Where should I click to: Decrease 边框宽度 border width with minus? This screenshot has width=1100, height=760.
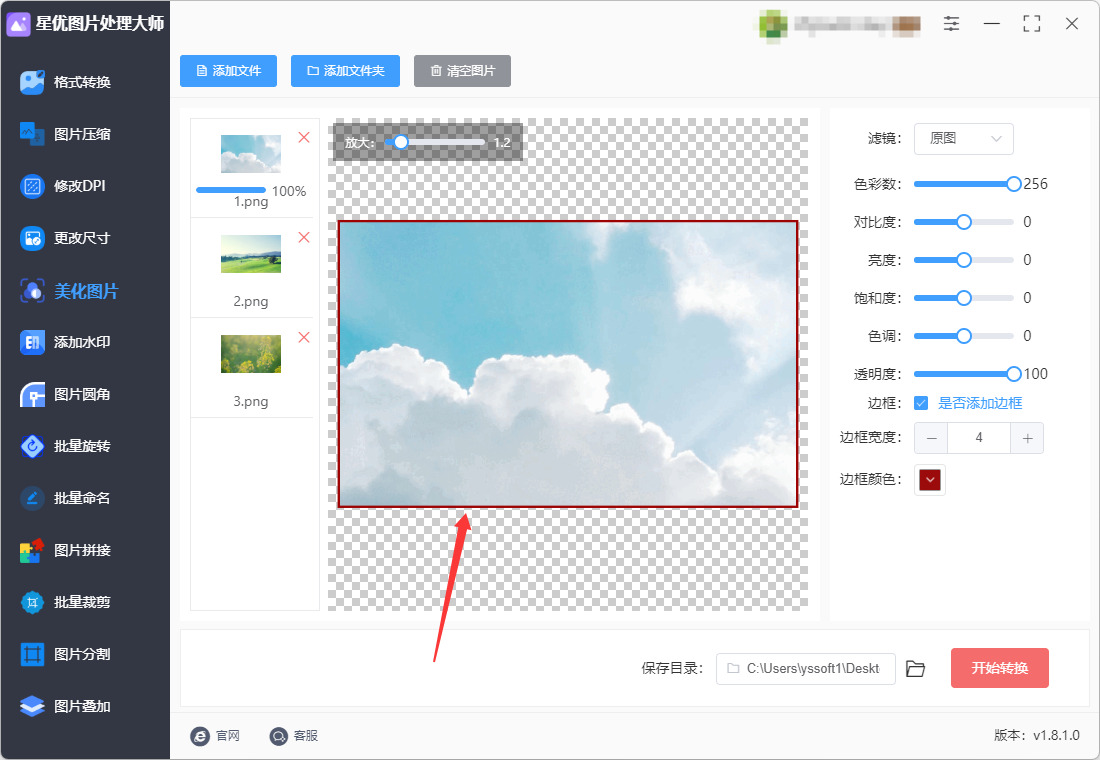[x=931, y=439]
